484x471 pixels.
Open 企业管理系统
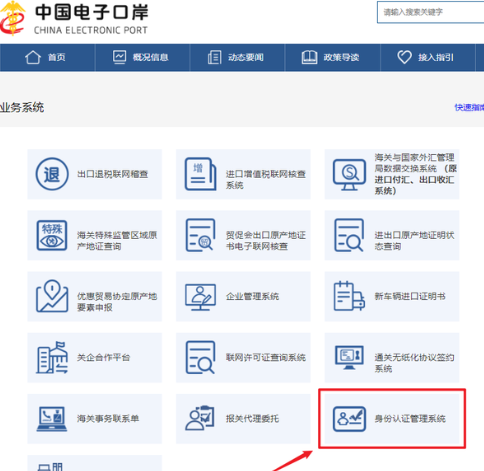click(x=243, y=296)
